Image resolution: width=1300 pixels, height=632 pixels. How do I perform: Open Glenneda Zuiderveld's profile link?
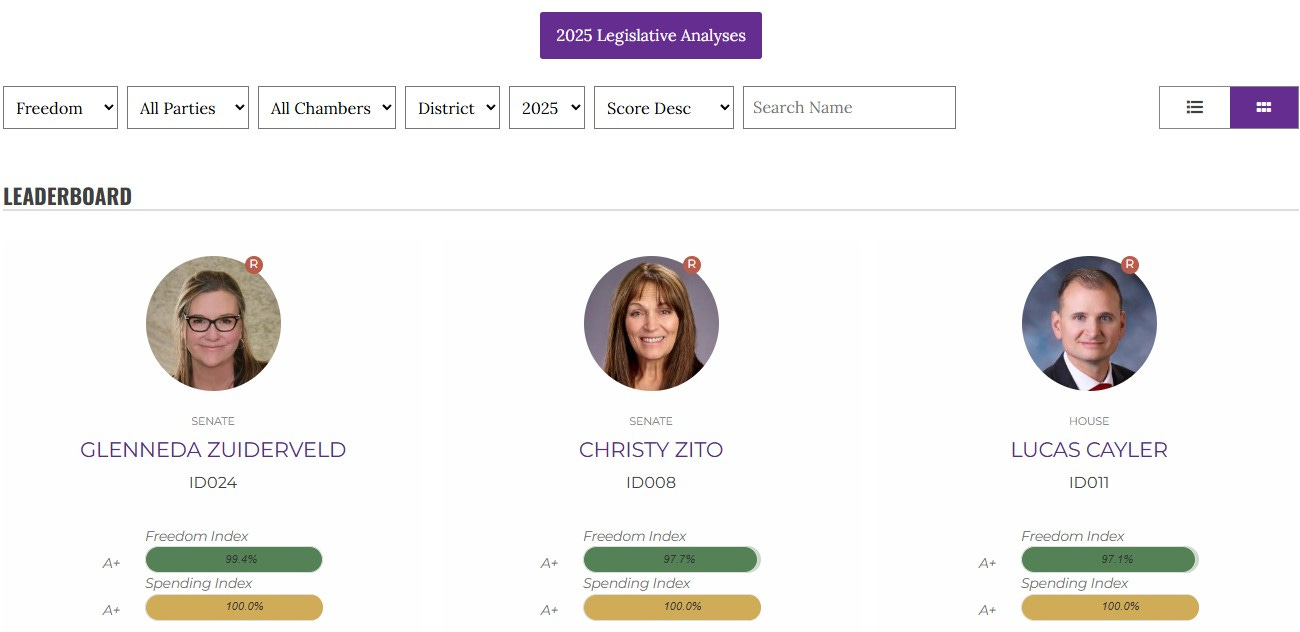213,450
